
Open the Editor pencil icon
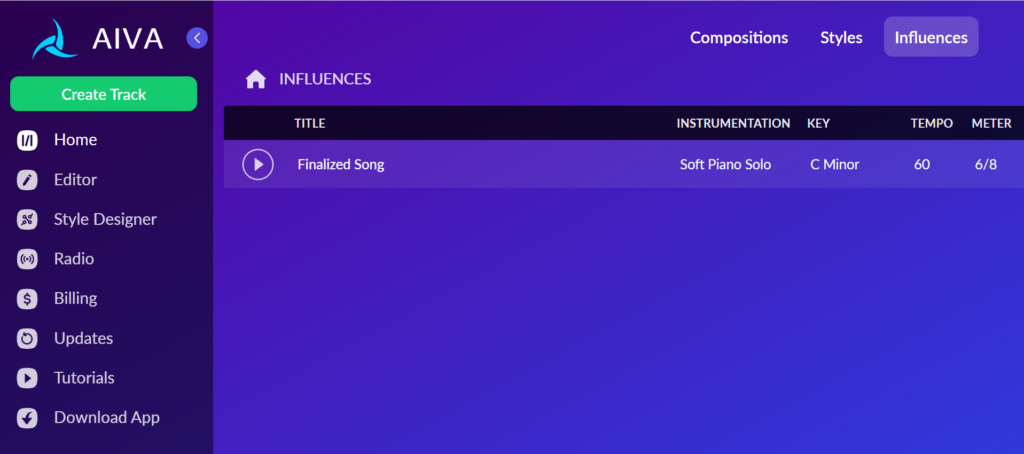(x=27, y=180)
